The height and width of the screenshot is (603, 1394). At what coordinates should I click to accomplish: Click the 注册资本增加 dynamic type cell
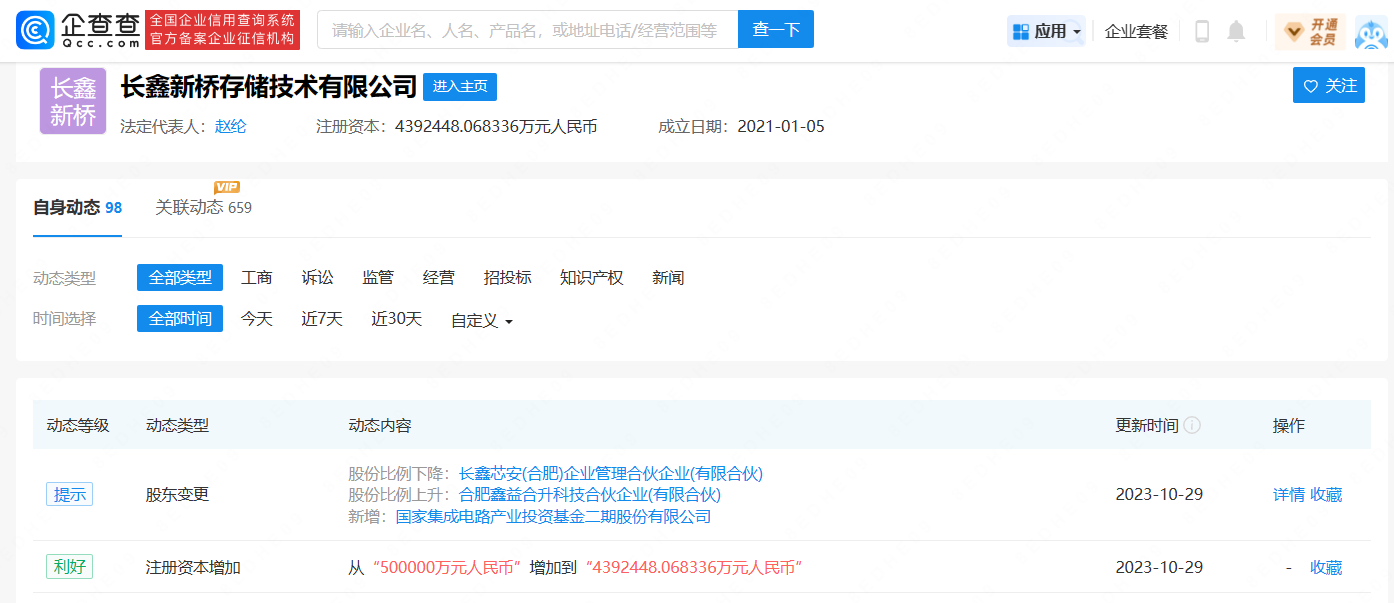click(194, 567)
